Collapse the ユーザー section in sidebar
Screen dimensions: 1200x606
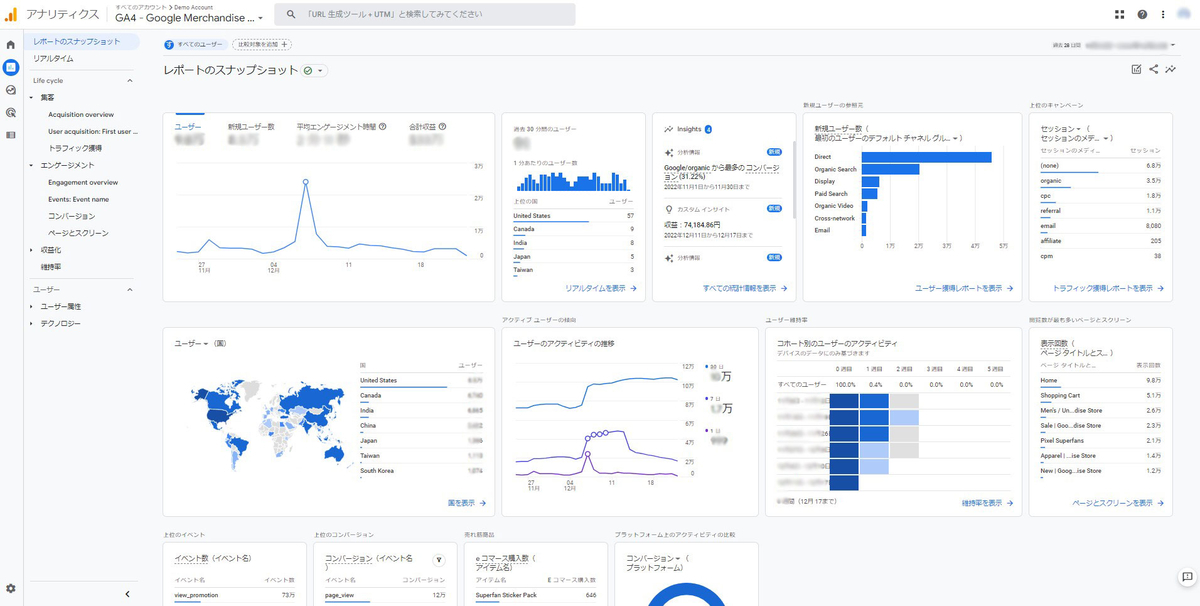tap(129, 289)
